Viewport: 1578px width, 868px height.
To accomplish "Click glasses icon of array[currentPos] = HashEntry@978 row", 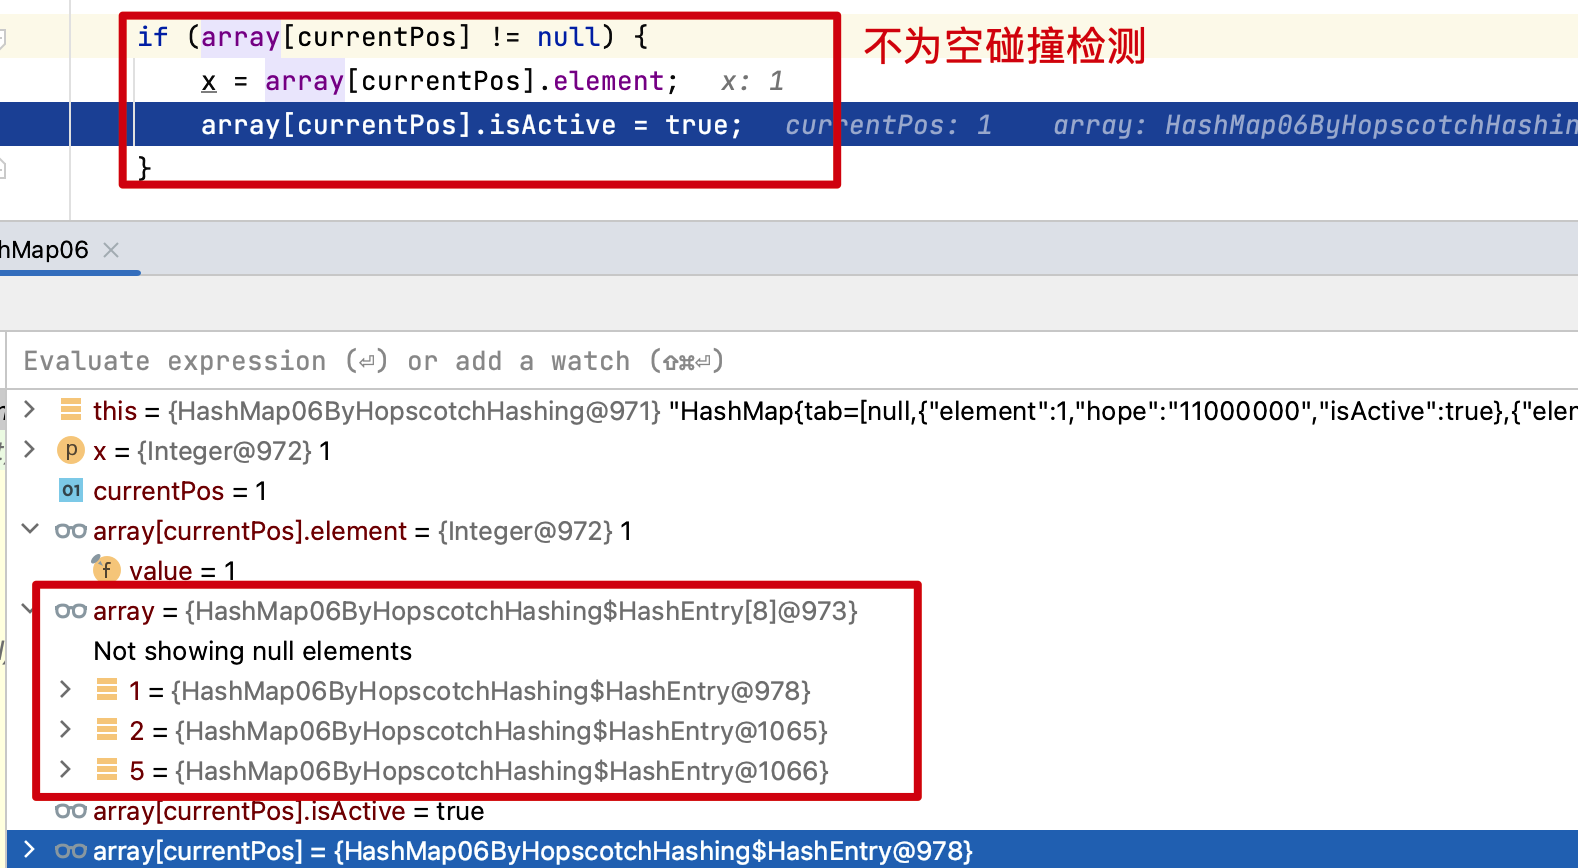I will click(71, 851).
